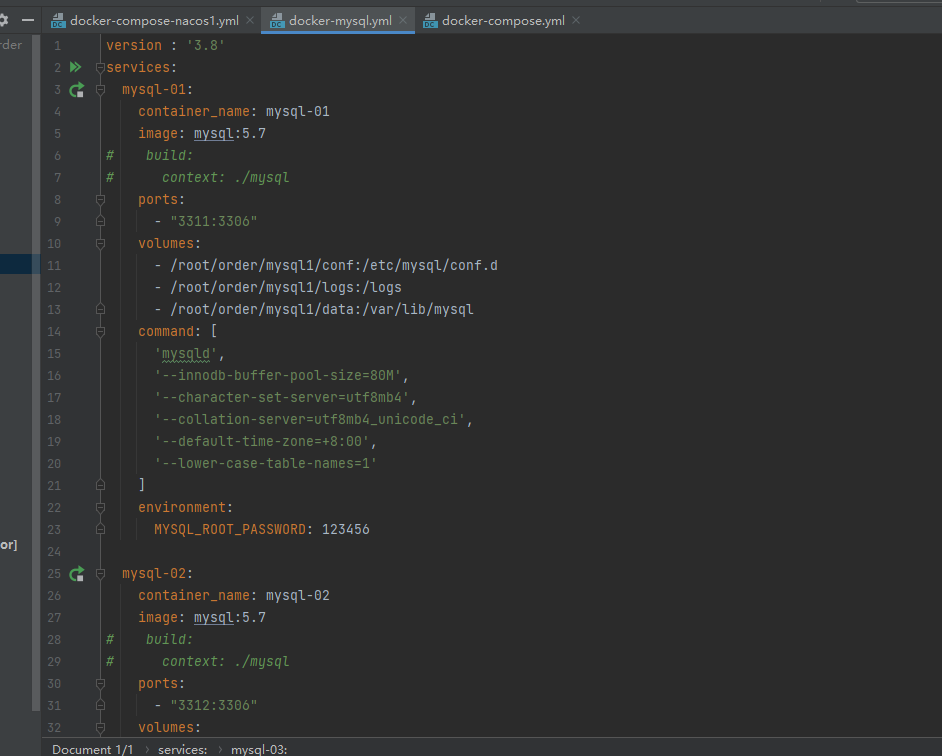Screen dimensions: 942x756
Task: Click '--character-set-server=utf8mb4' argument
Action: 282,398
